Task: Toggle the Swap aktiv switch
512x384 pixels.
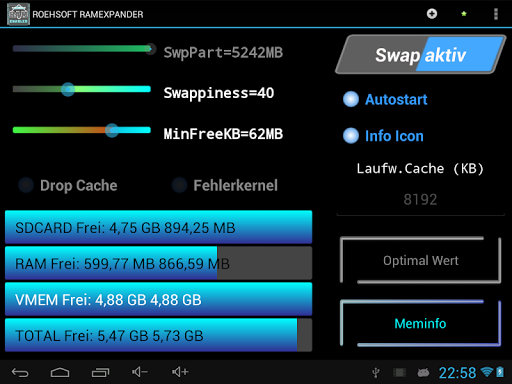Action: 421,55
